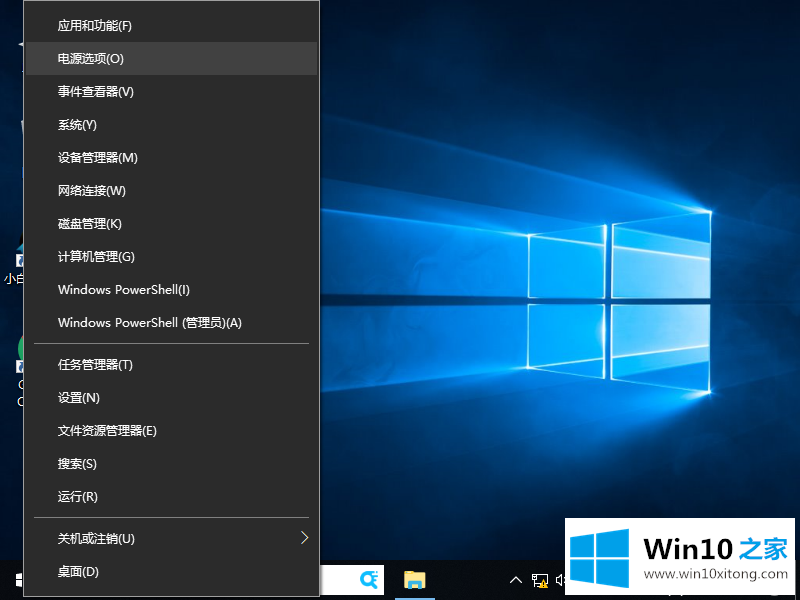Open File Explorer from the taskbar

click(415, 580)
